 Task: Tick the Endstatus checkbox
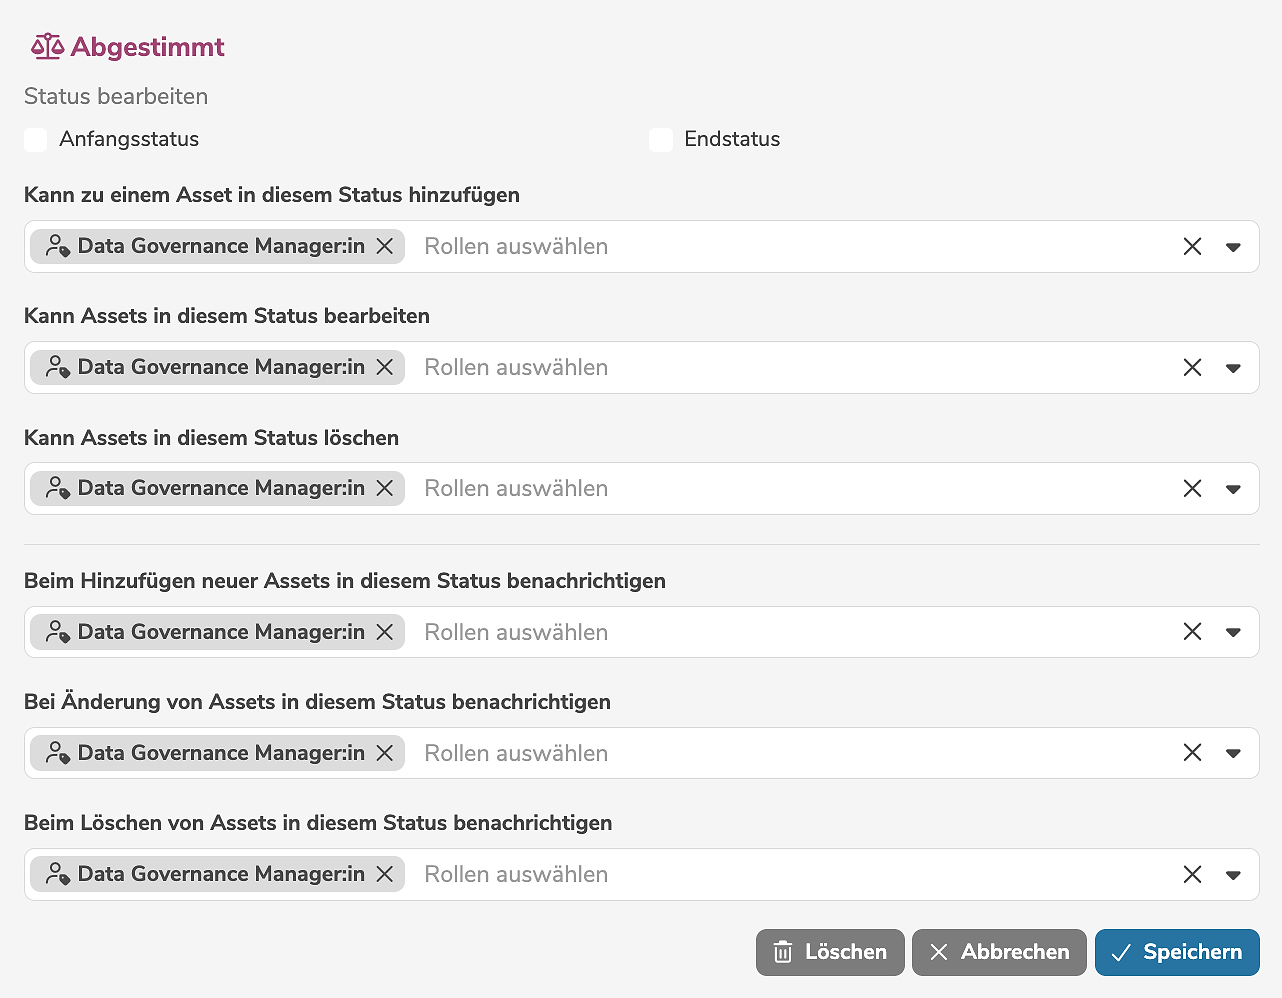click(661, 140)
